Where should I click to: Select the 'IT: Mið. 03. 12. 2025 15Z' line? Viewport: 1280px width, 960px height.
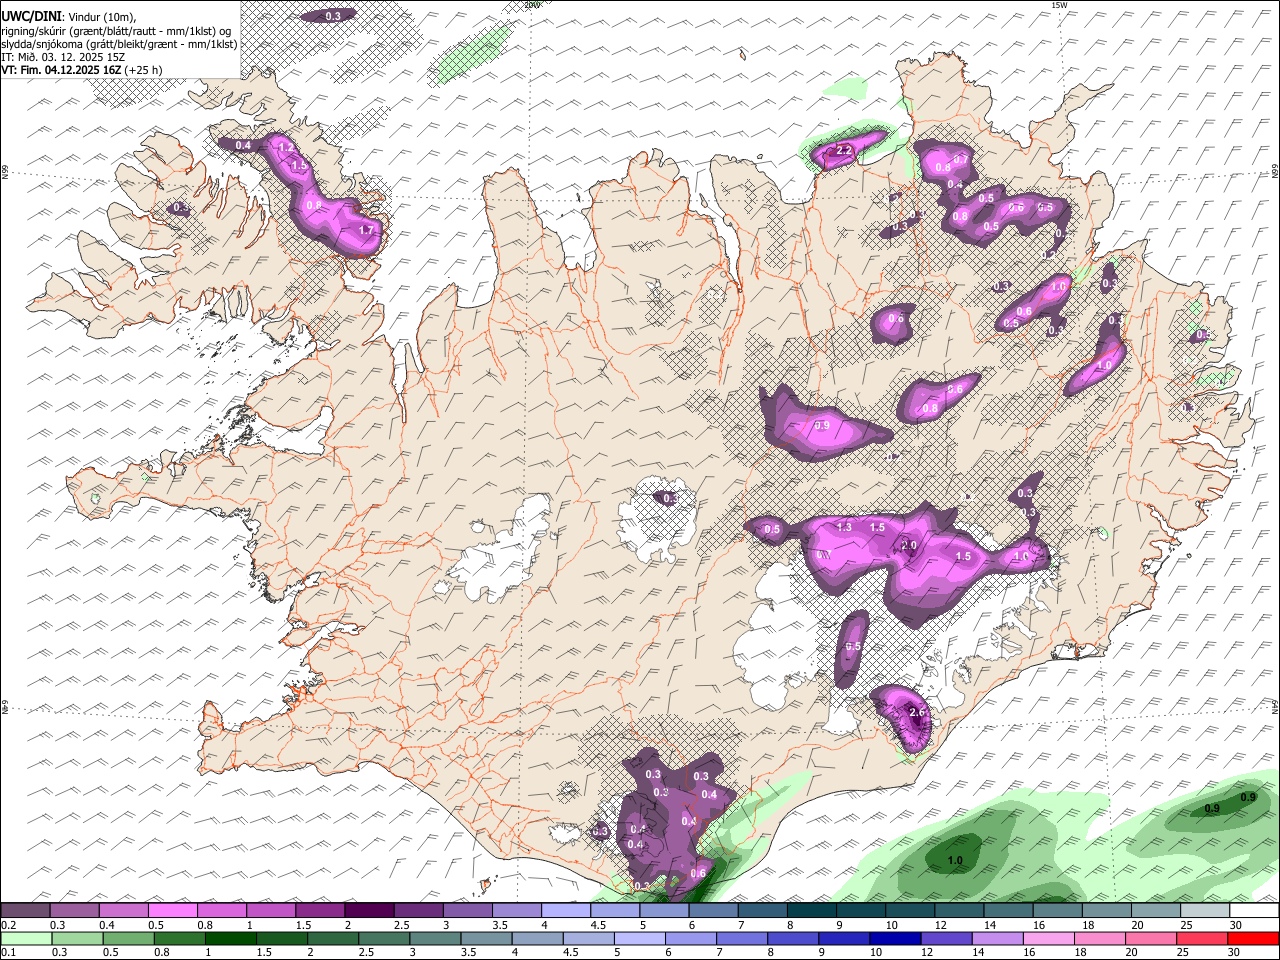click(x=63, y=57)
